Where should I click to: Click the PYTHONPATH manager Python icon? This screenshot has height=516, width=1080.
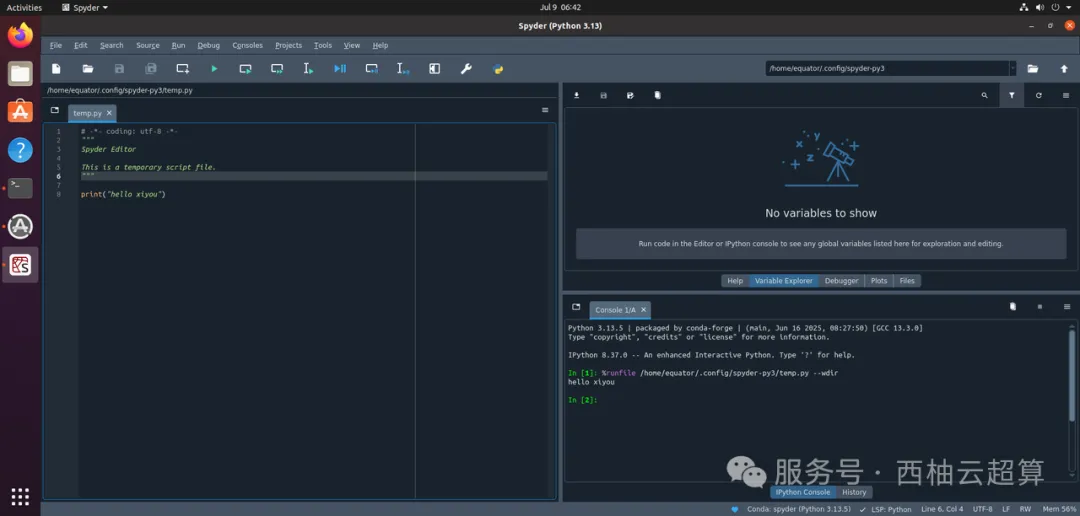coord(498,69)
